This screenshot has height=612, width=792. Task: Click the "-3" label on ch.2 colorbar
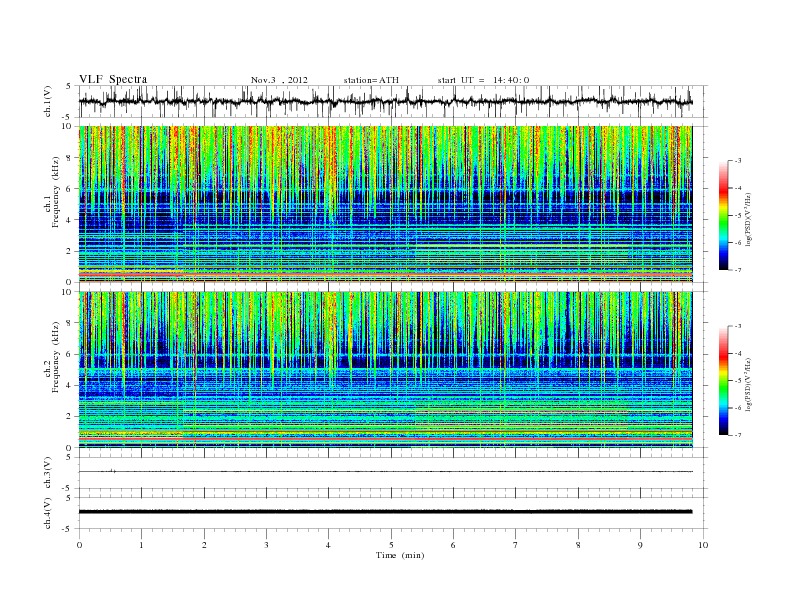click(x=738, y=327)
